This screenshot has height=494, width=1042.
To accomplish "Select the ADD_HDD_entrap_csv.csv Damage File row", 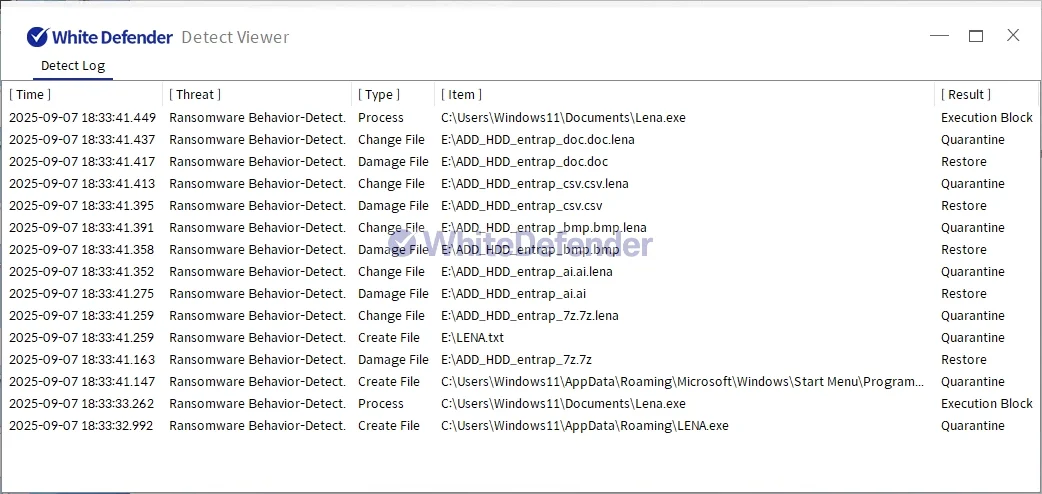I will click(521, 206).
